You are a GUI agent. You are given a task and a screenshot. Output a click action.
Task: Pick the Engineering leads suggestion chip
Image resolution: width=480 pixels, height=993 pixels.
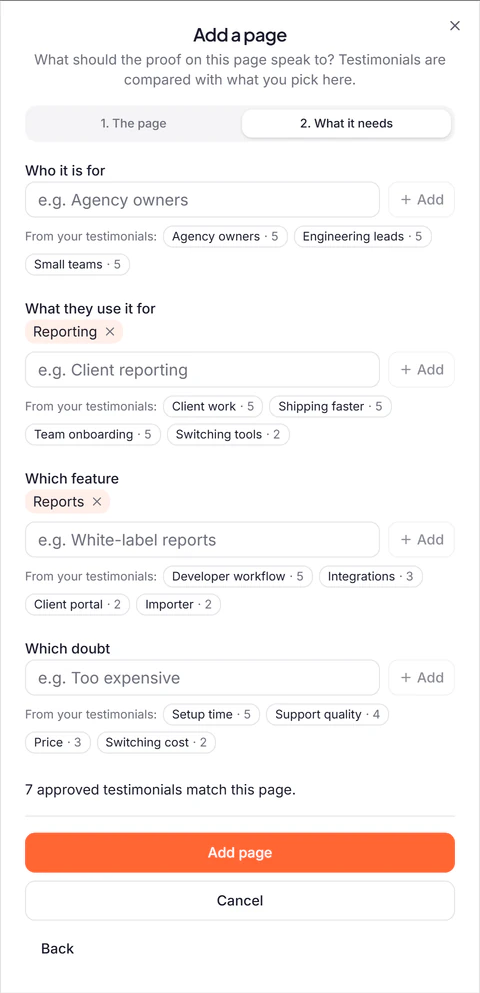(362, 237)
